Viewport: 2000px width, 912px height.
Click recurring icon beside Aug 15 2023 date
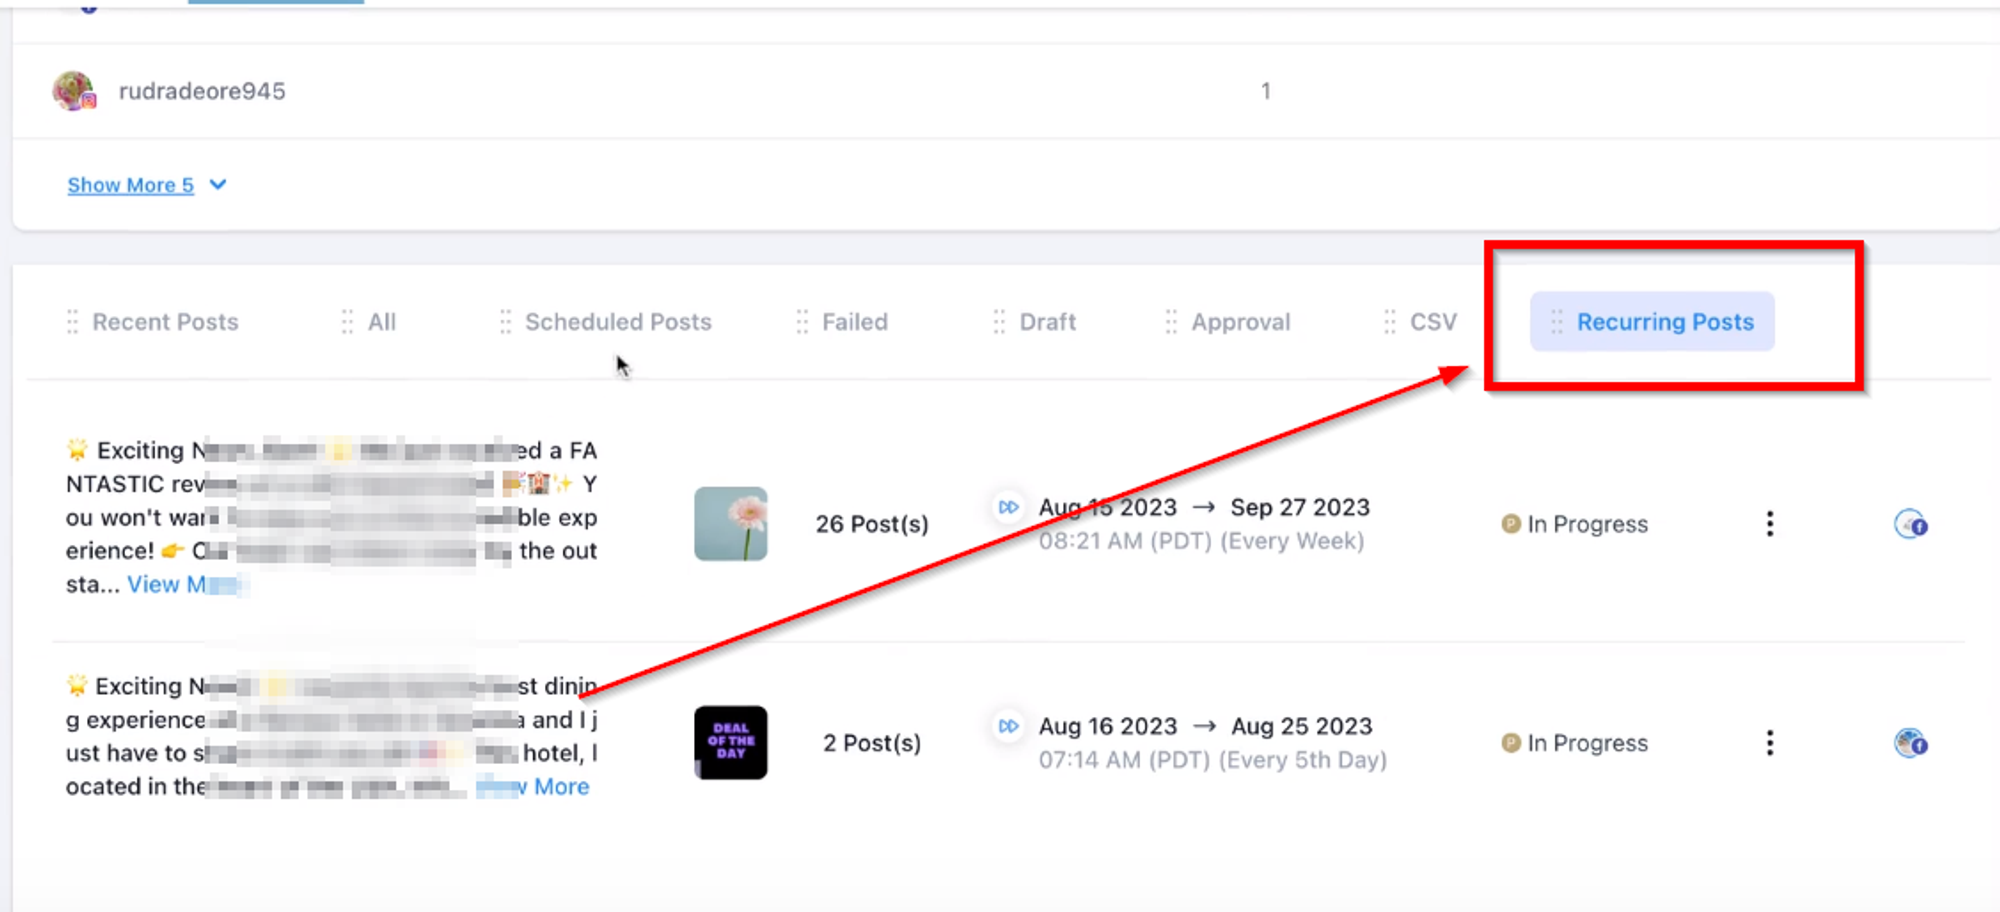click(1008, 507)
